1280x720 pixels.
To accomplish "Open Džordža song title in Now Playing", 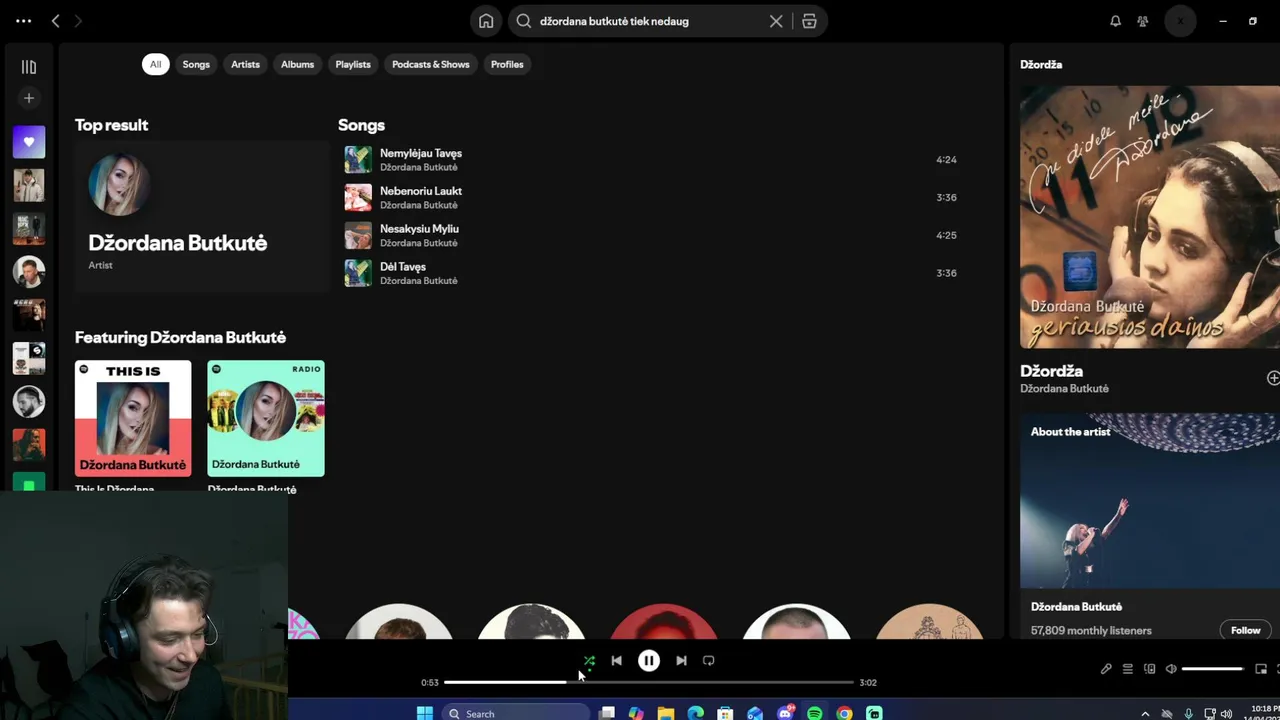I will tap(1051, 371).
